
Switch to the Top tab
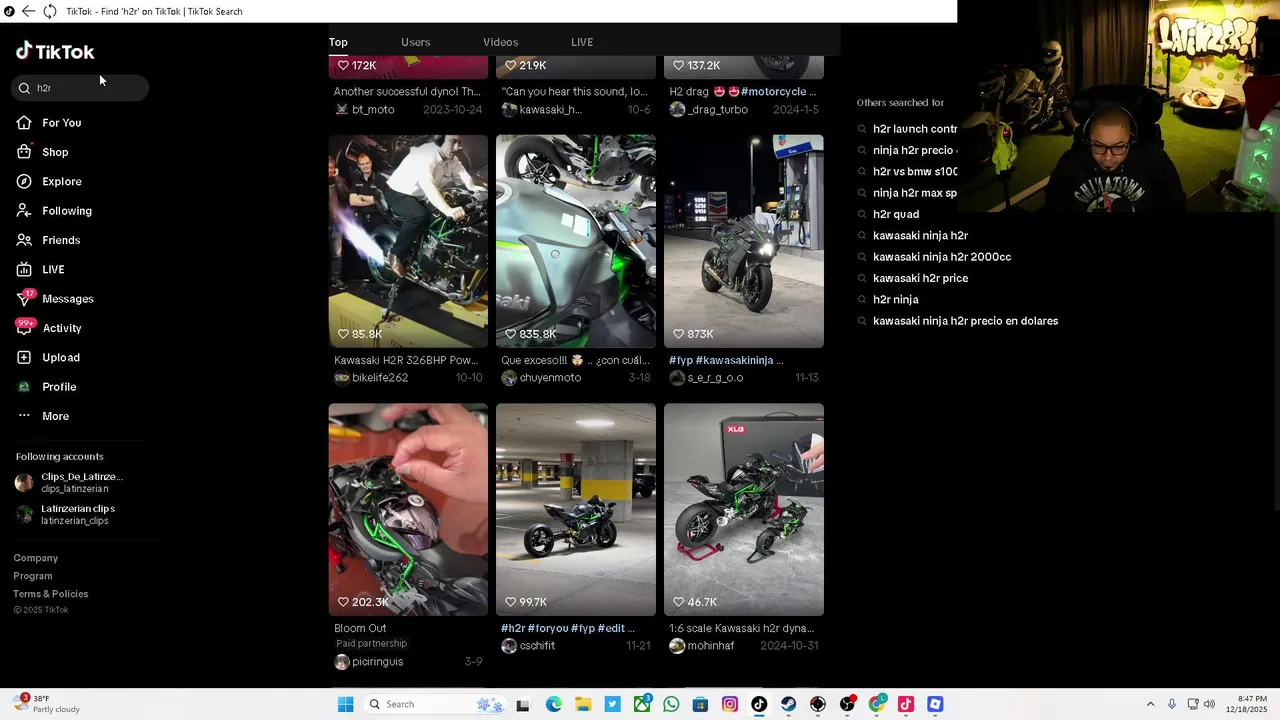click(338, 42)
